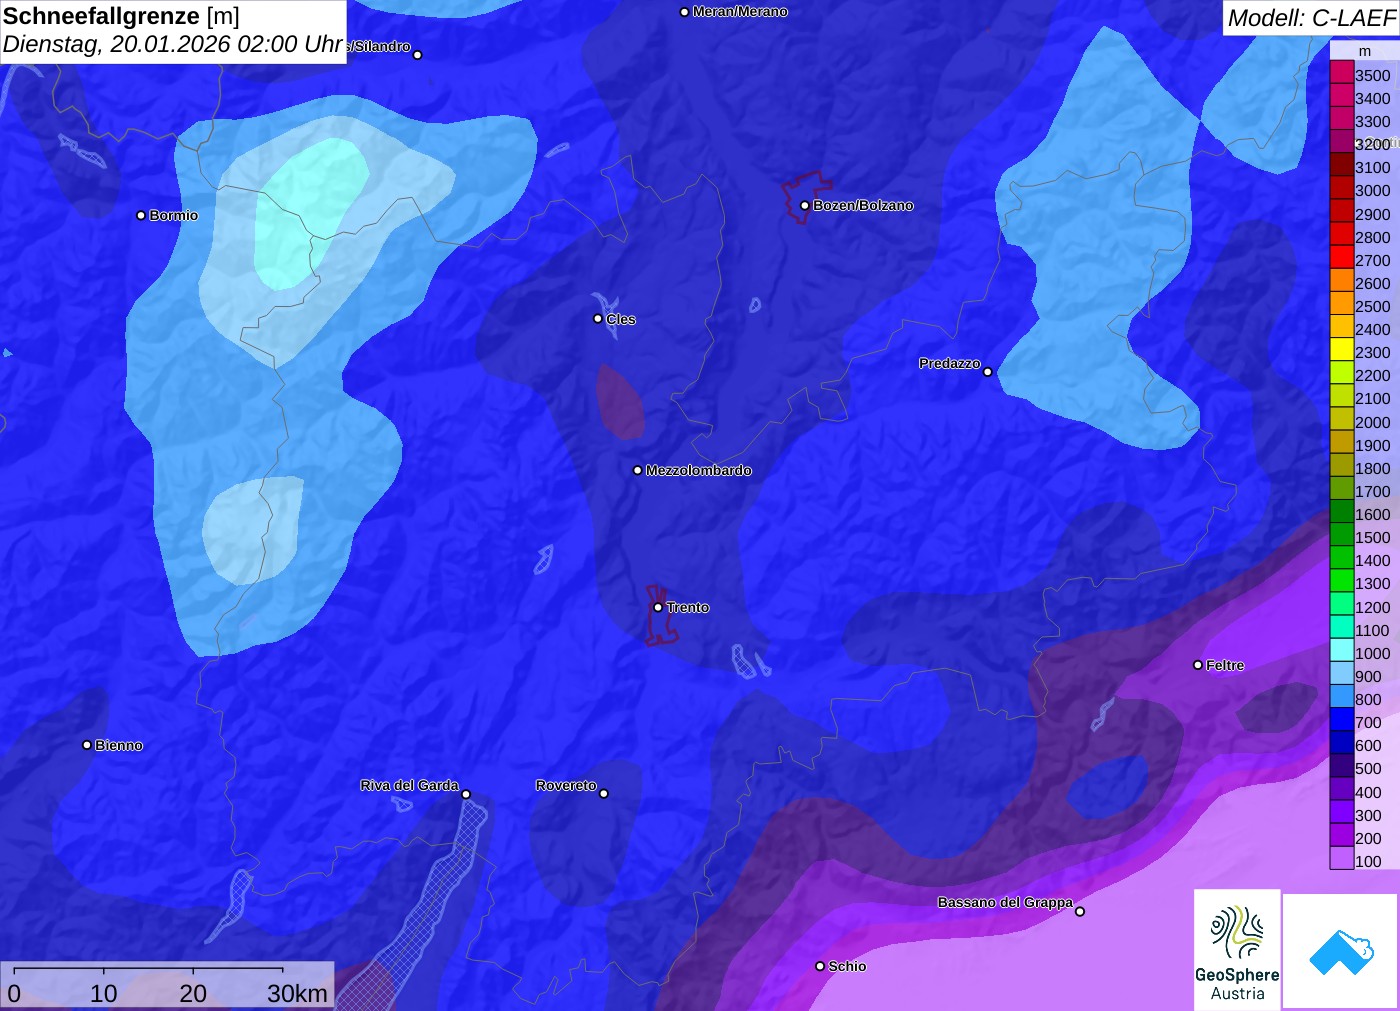
Task: Click the legend unit 'm' header
Action: click(1365, 51)
